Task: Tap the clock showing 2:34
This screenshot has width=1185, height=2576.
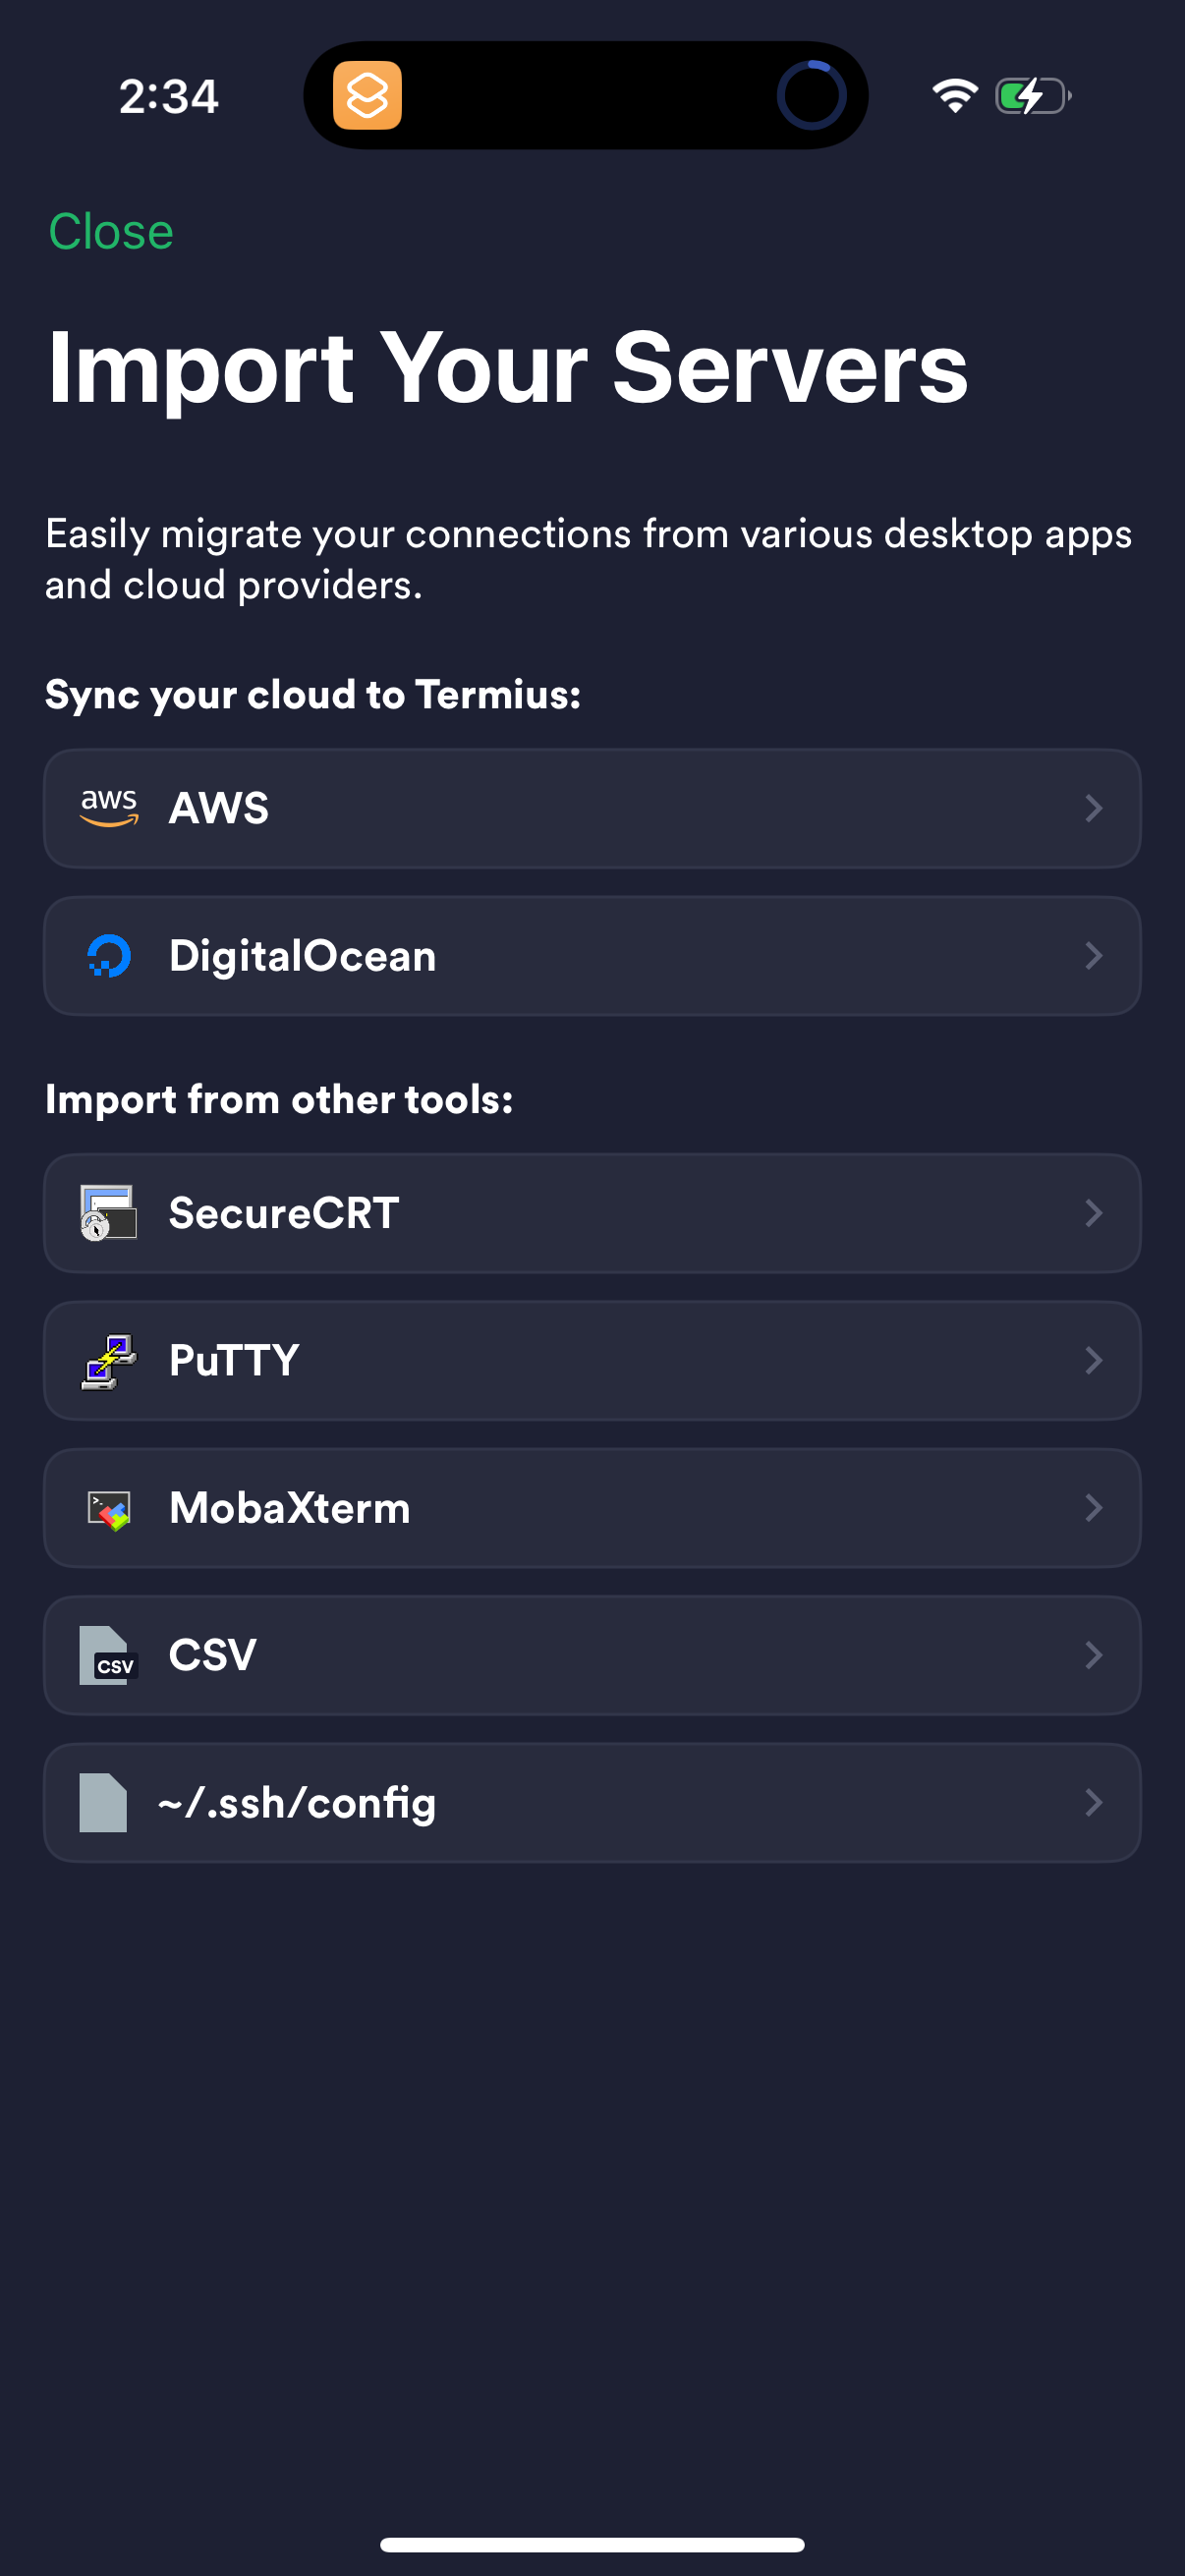Action: pos(170,96)
